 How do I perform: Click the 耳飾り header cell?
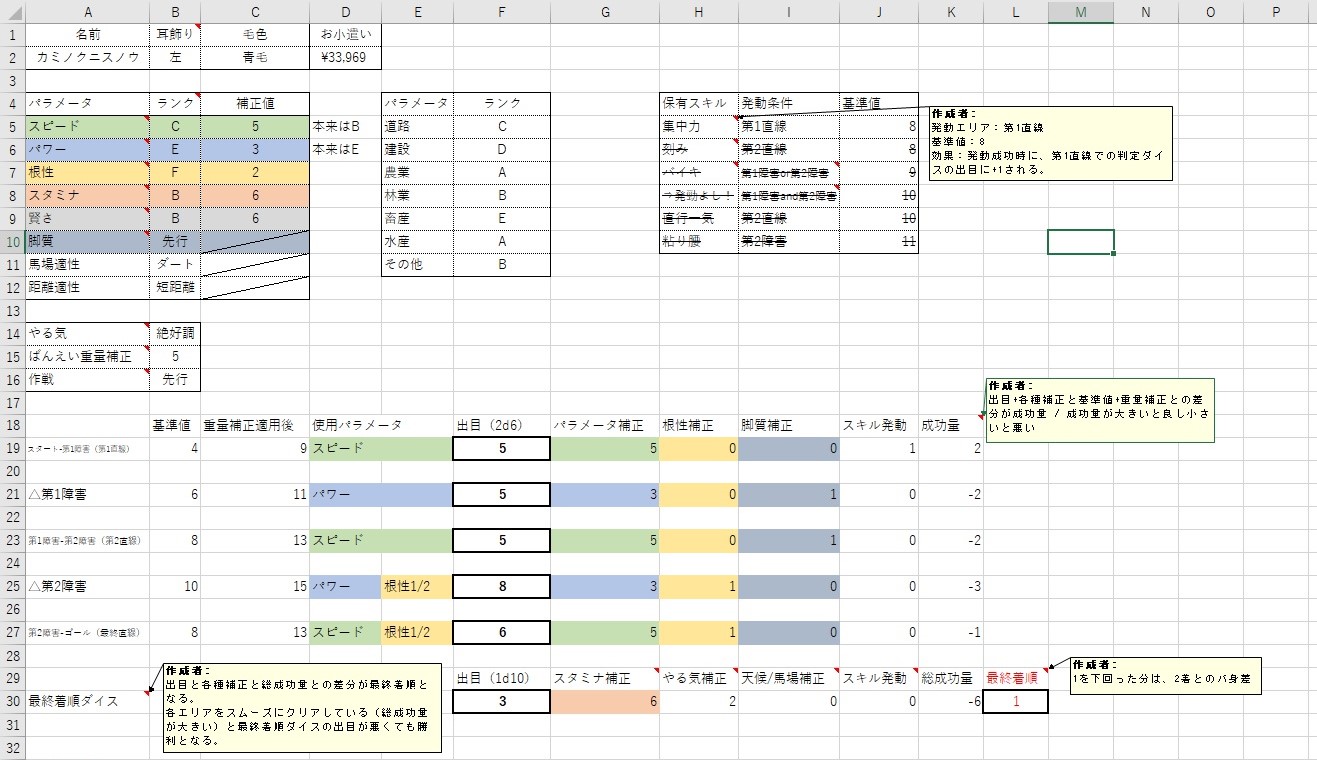pyautogui.click(x=175, y=35)
